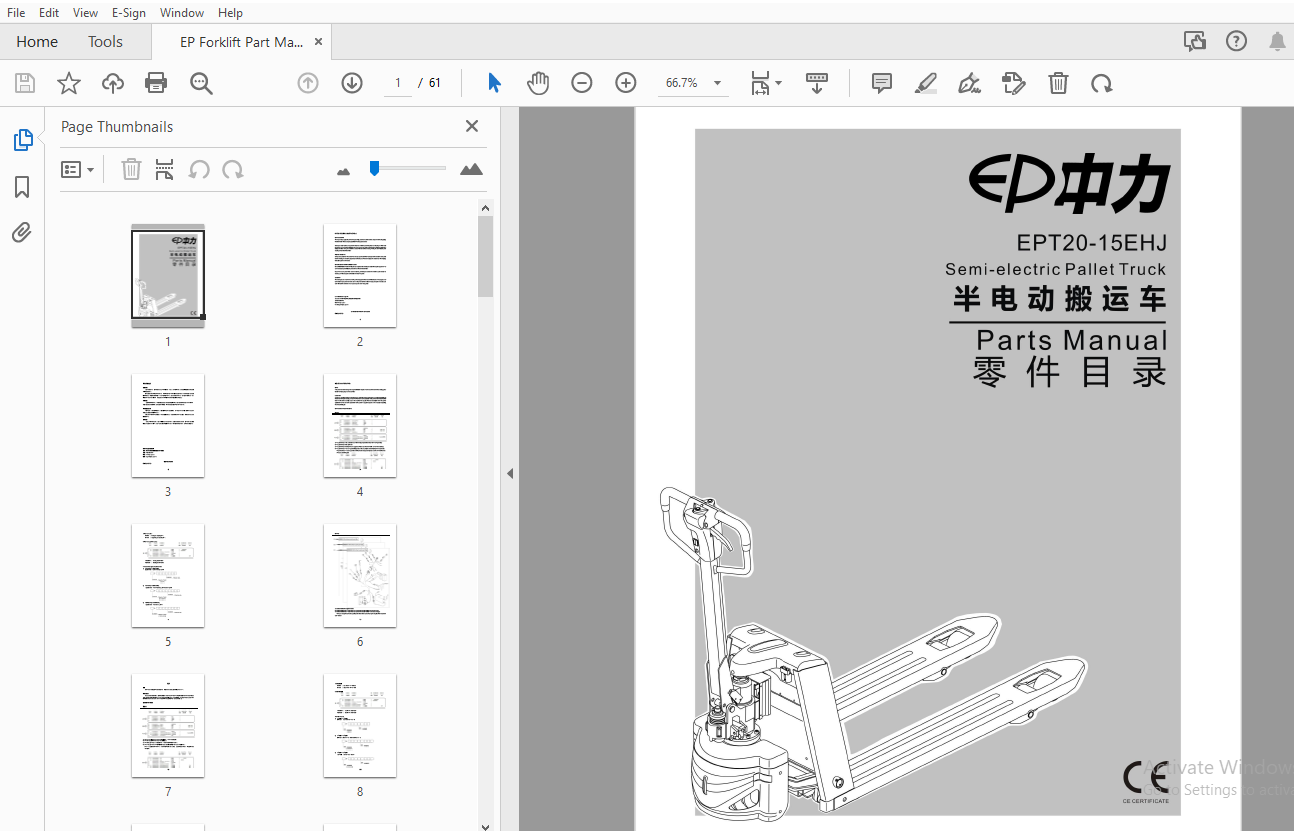Open the Help question mark icon
Viewport: 1294px width, 831px height.
[x=1237, y=41]
